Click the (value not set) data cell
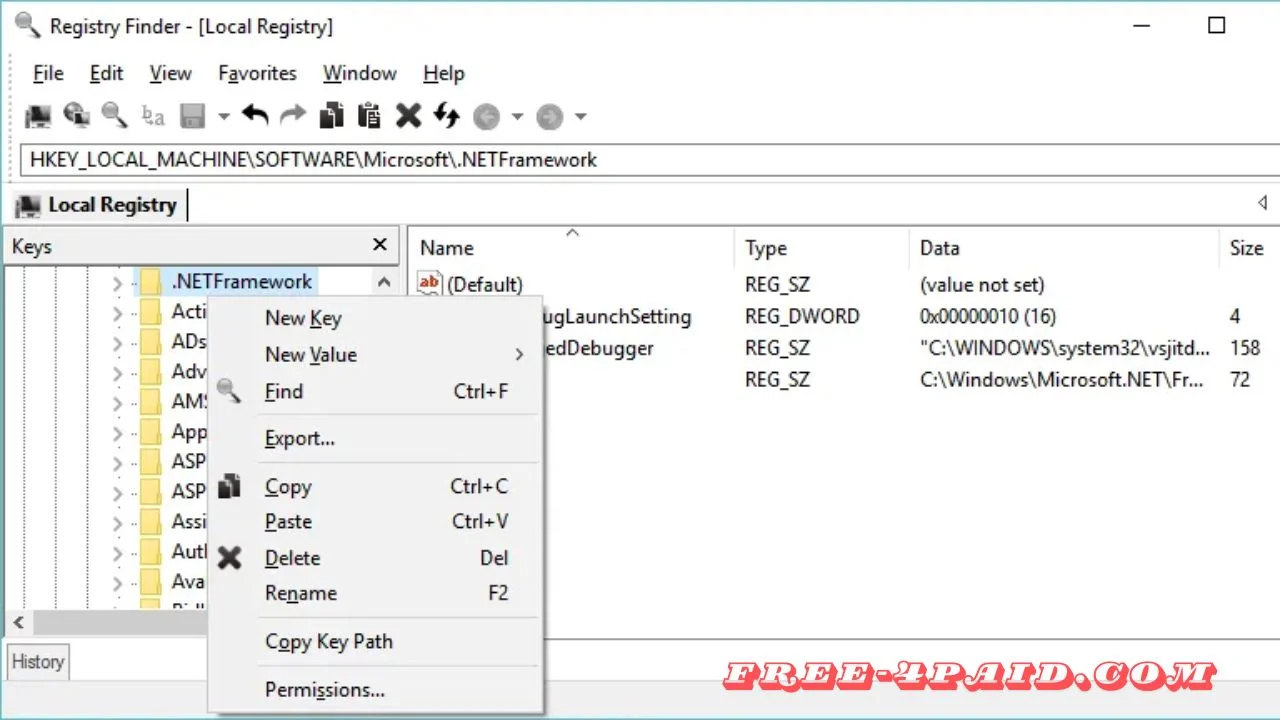1280x720 pixels. [982, 284]
